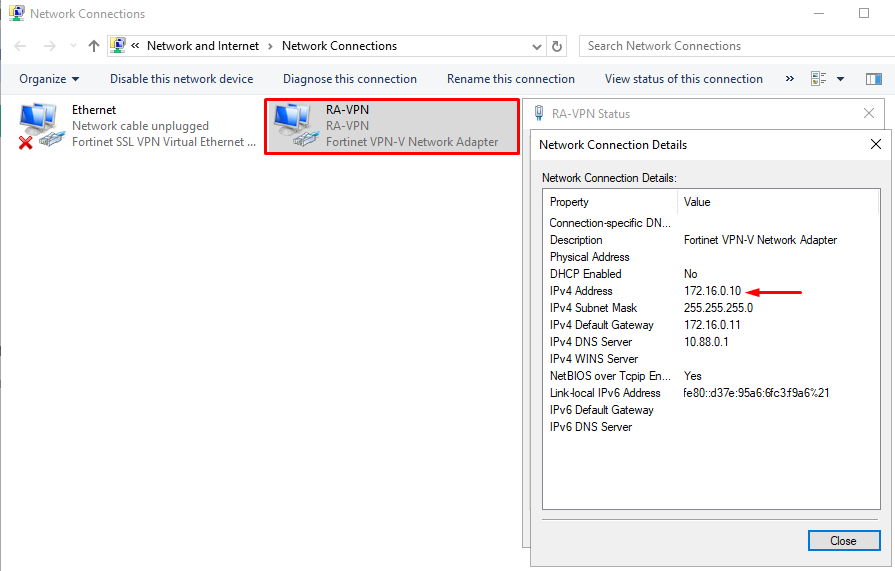
Task: Toggle the preview pane icon
Action: coord(874,79)
